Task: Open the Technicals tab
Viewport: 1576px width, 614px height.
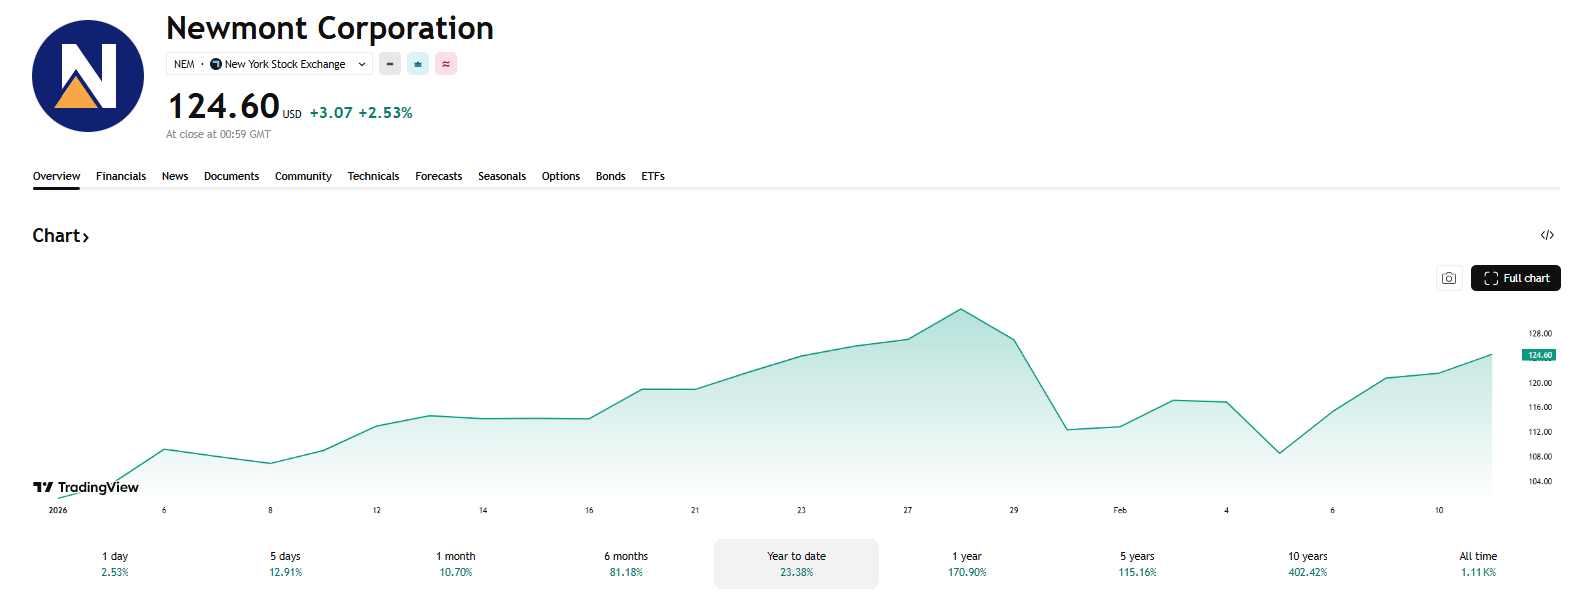Action: point(373,176)
